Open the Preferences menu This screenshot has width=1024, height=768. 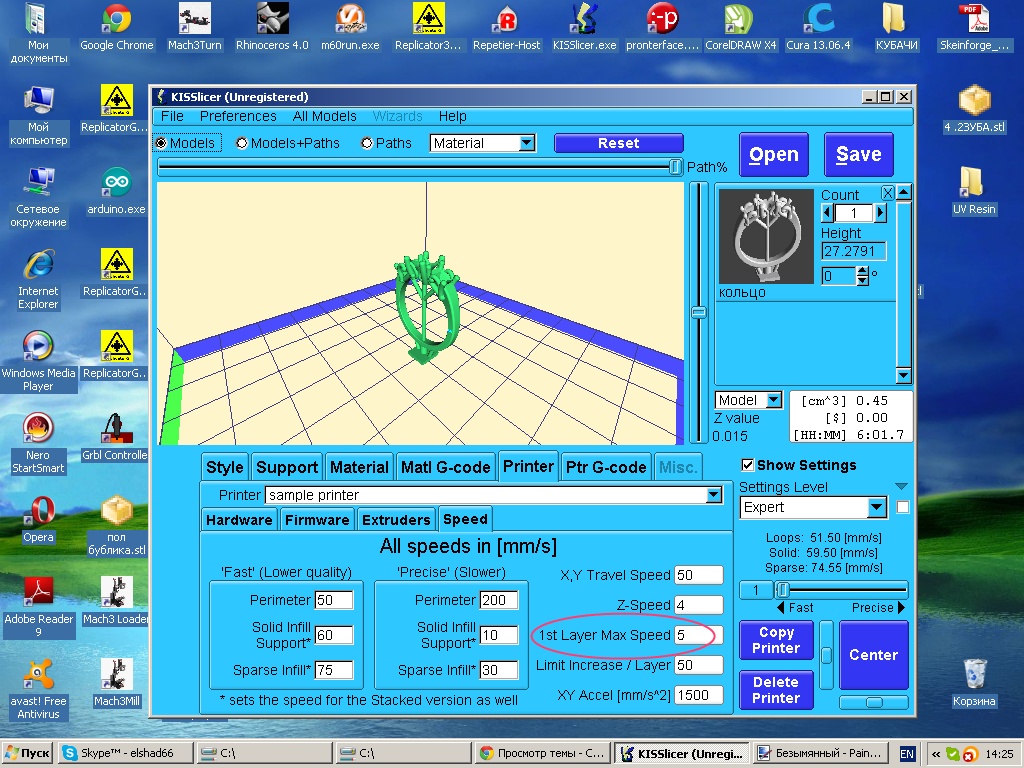tap(238, 116)
